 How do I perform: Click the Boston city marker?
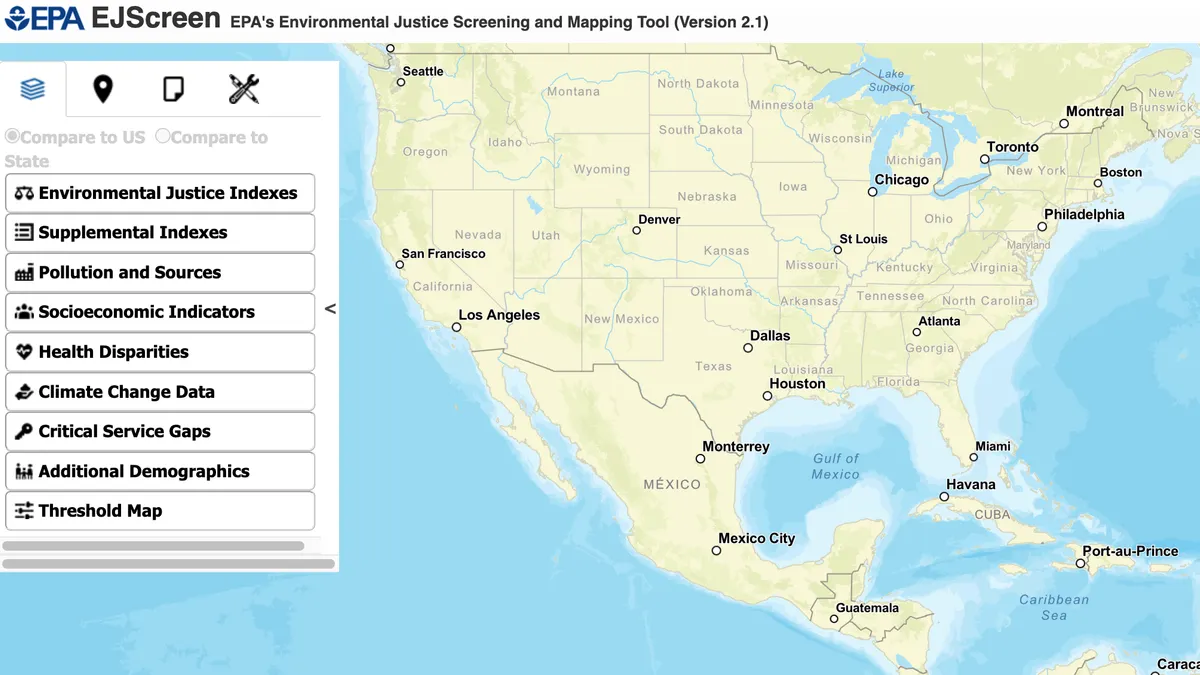(x=1098, y=184)
